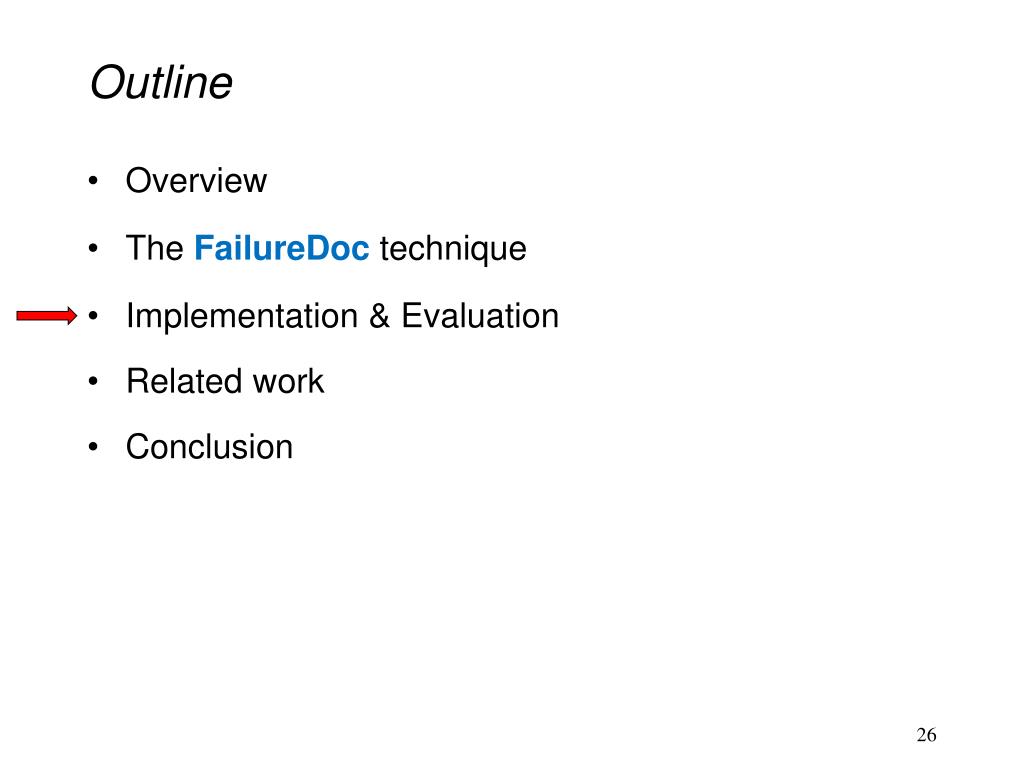This screenshot has width=1024, height=768.
Task: Click the word Implementation
Action: coord(242,317)
